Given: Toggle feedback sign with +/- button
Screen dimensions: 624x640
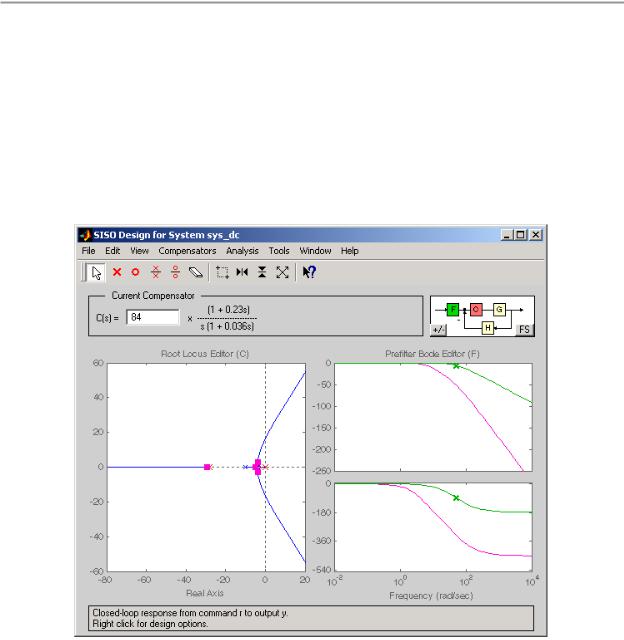Looking at the screenshot, I should (x=439, y=330).
